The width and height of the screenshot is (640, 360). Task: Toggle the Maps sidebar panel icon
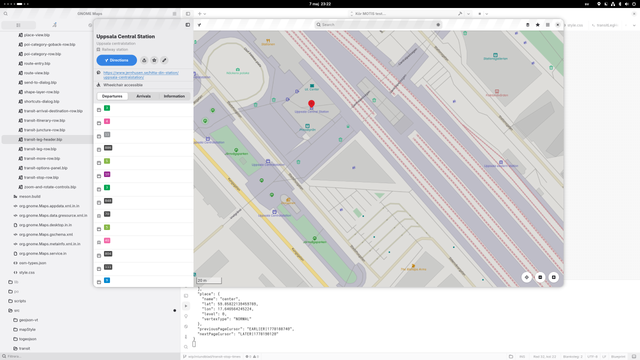[x=188, y=25]
